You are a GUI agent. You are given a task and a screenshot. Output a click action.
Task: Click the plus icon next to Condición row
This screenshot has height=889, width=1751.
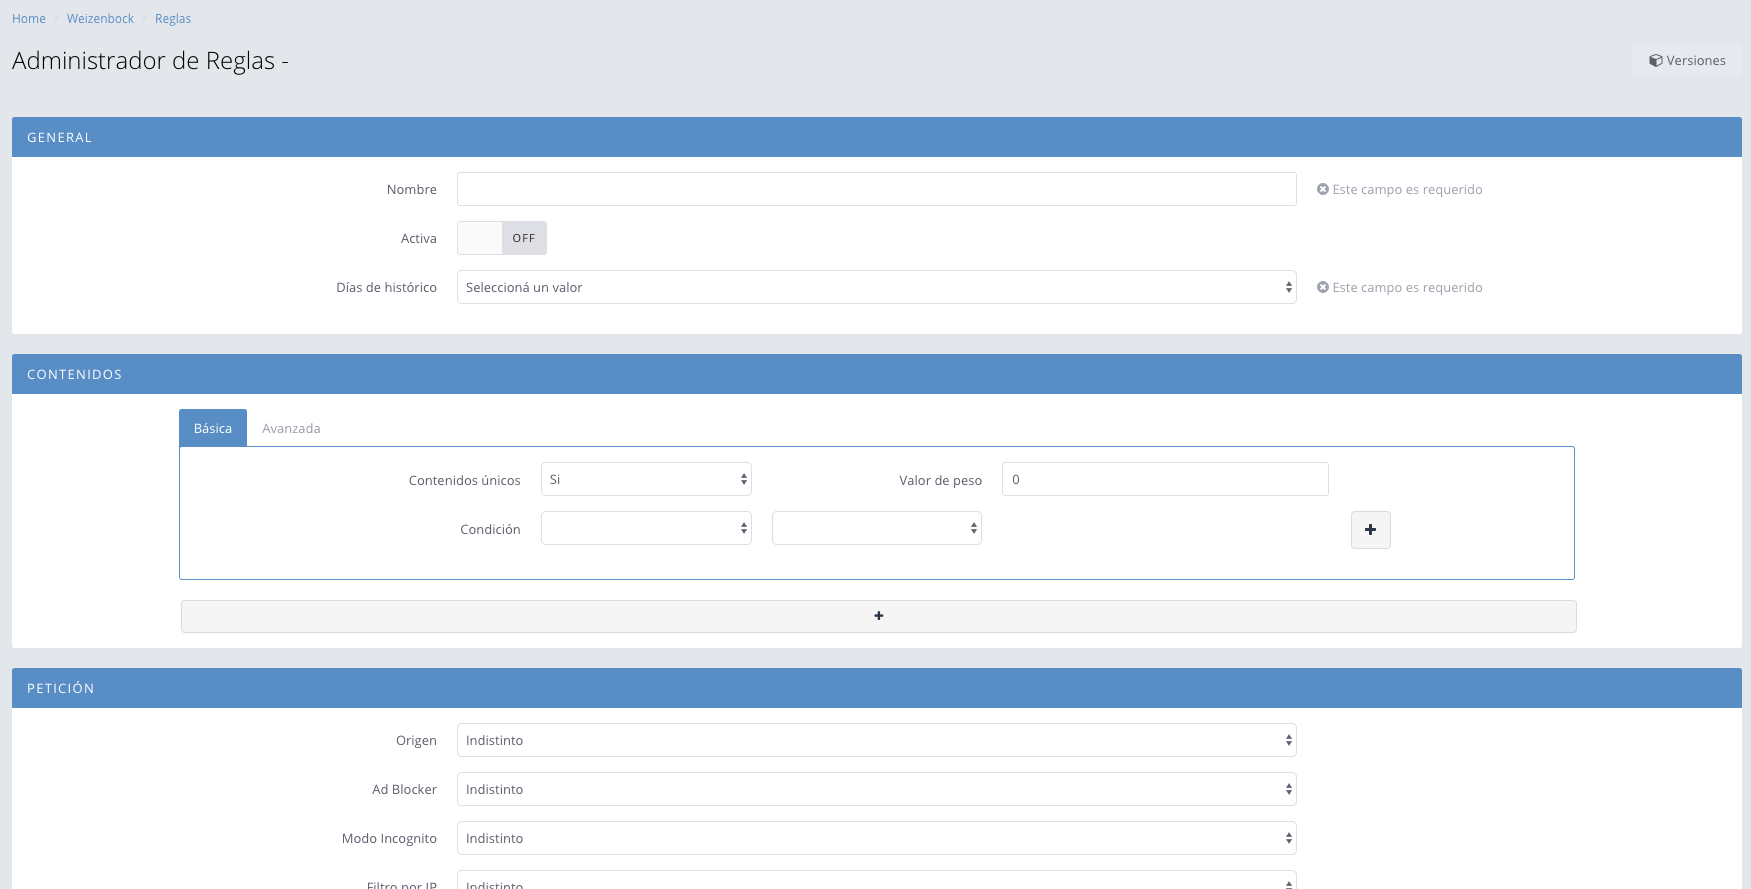(1370, 530)
